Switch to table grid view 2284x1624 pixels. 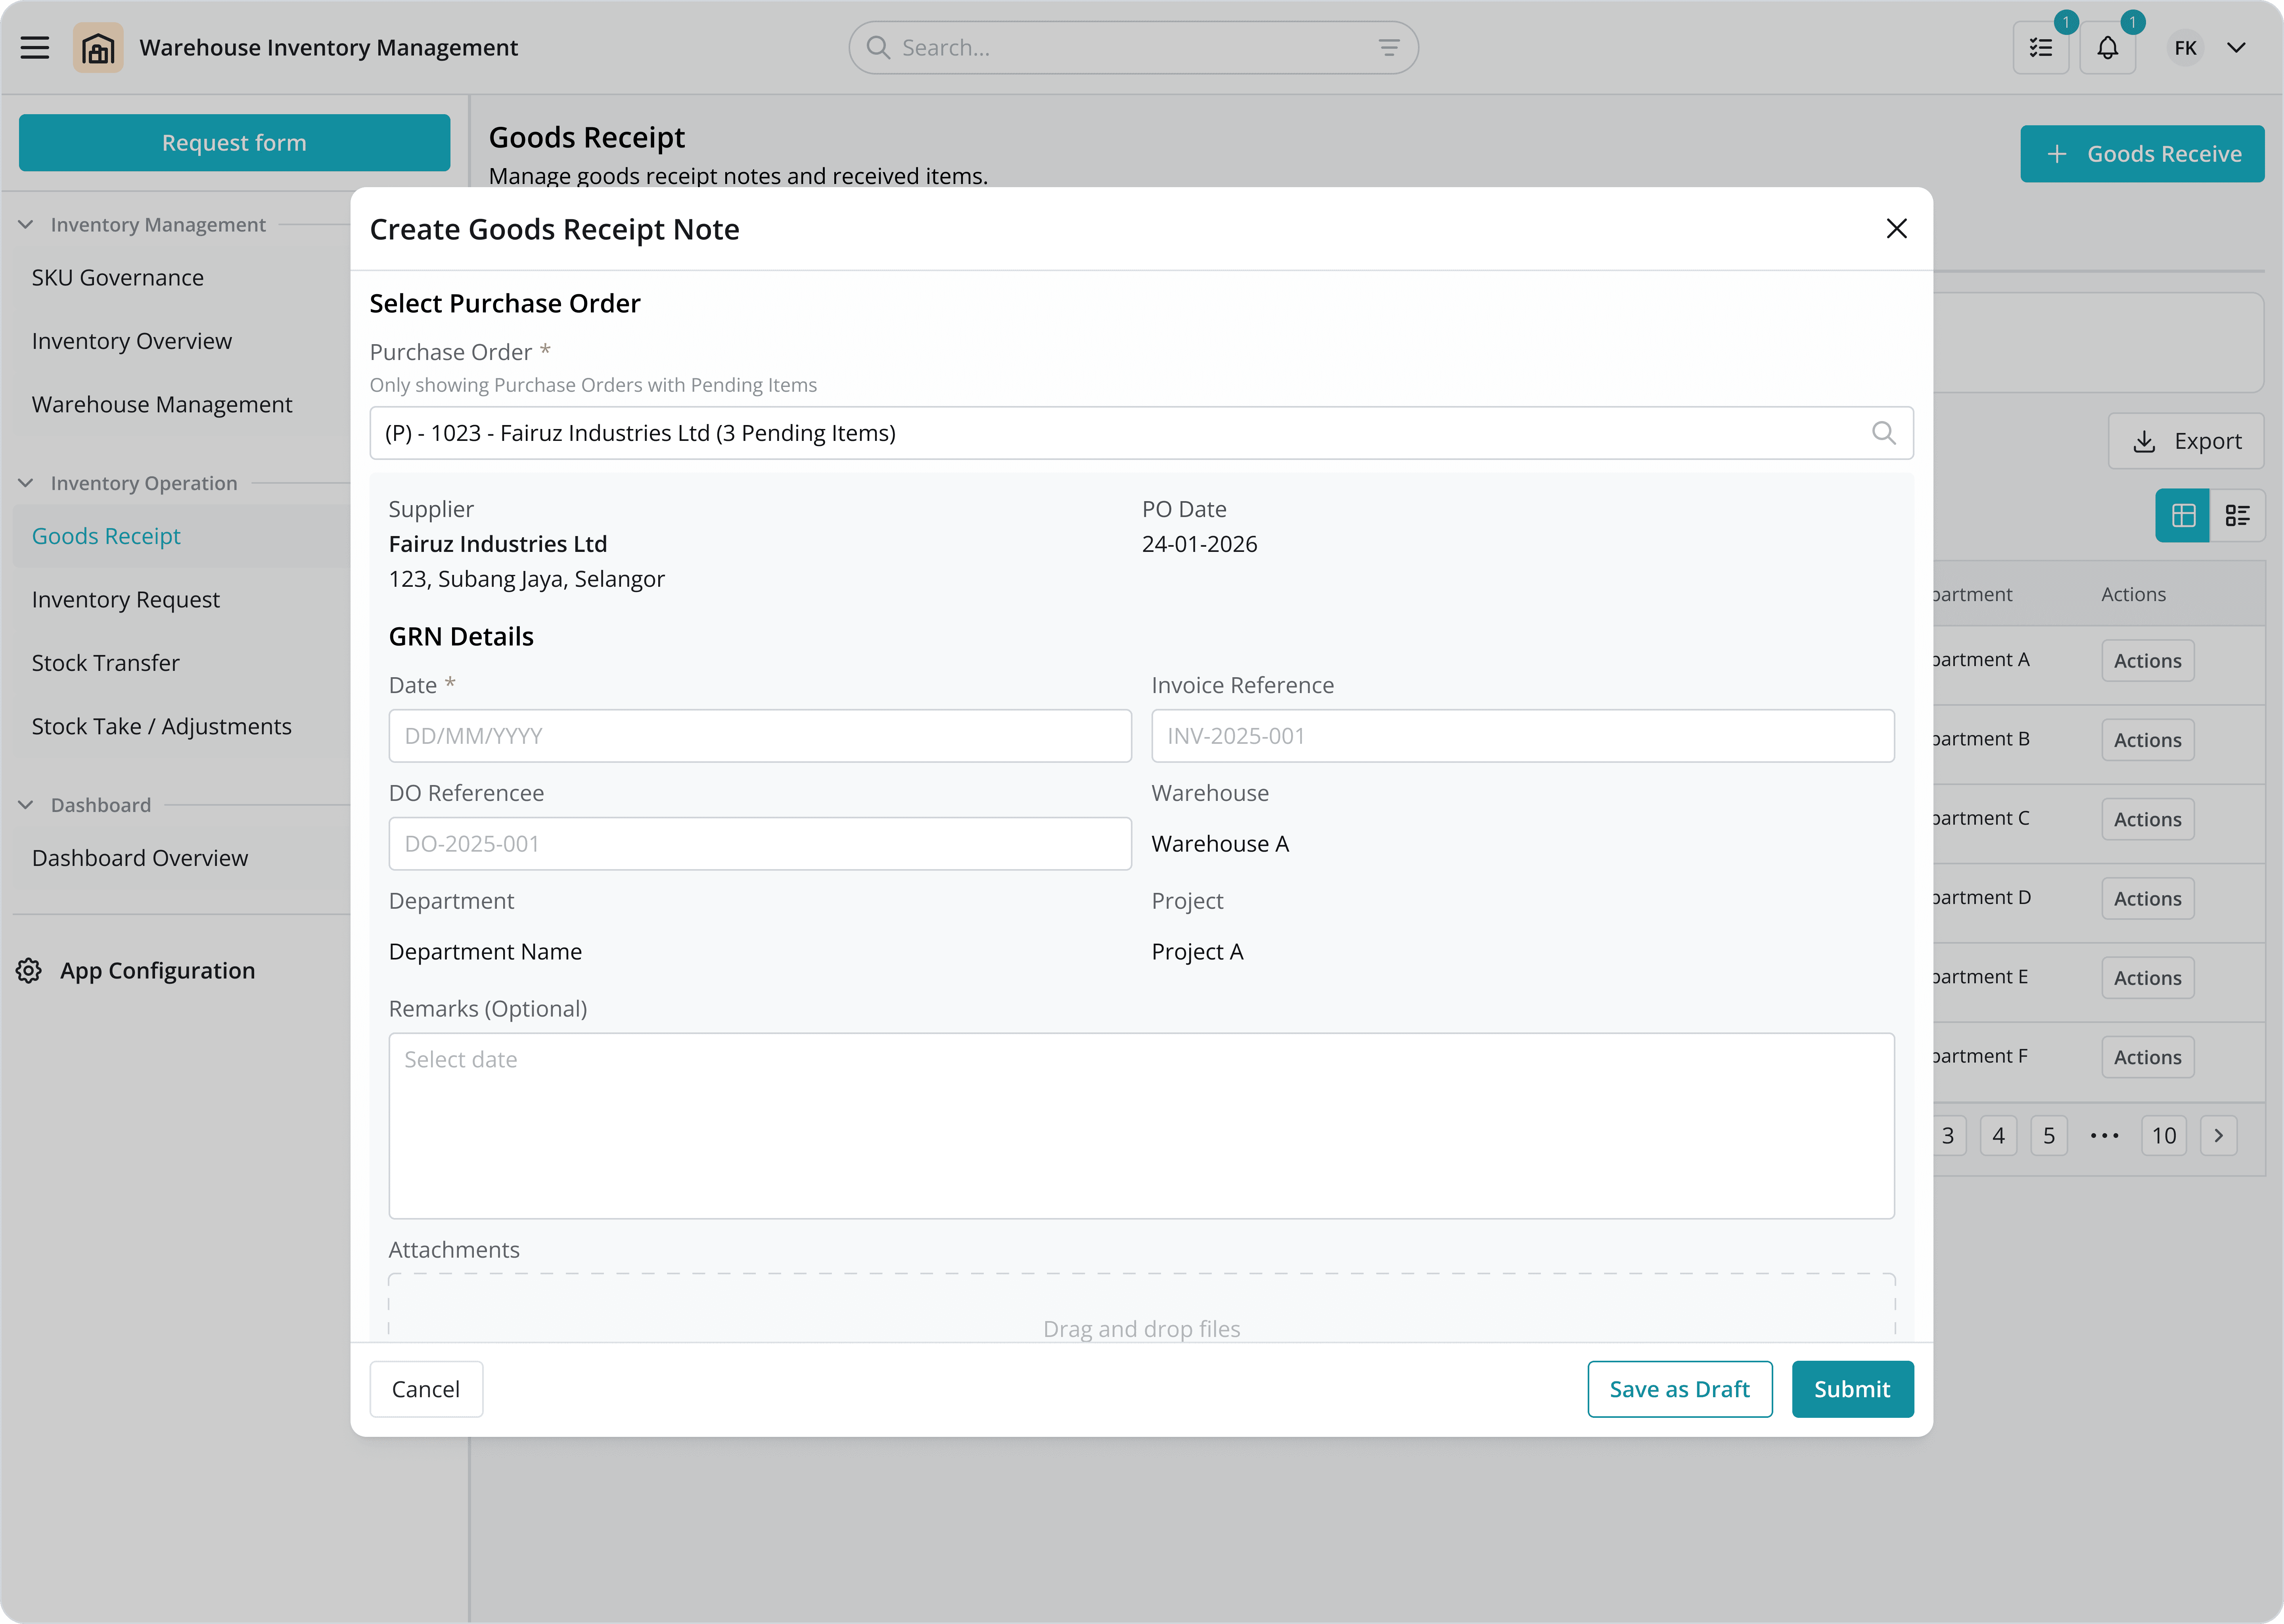[2183, 515]
